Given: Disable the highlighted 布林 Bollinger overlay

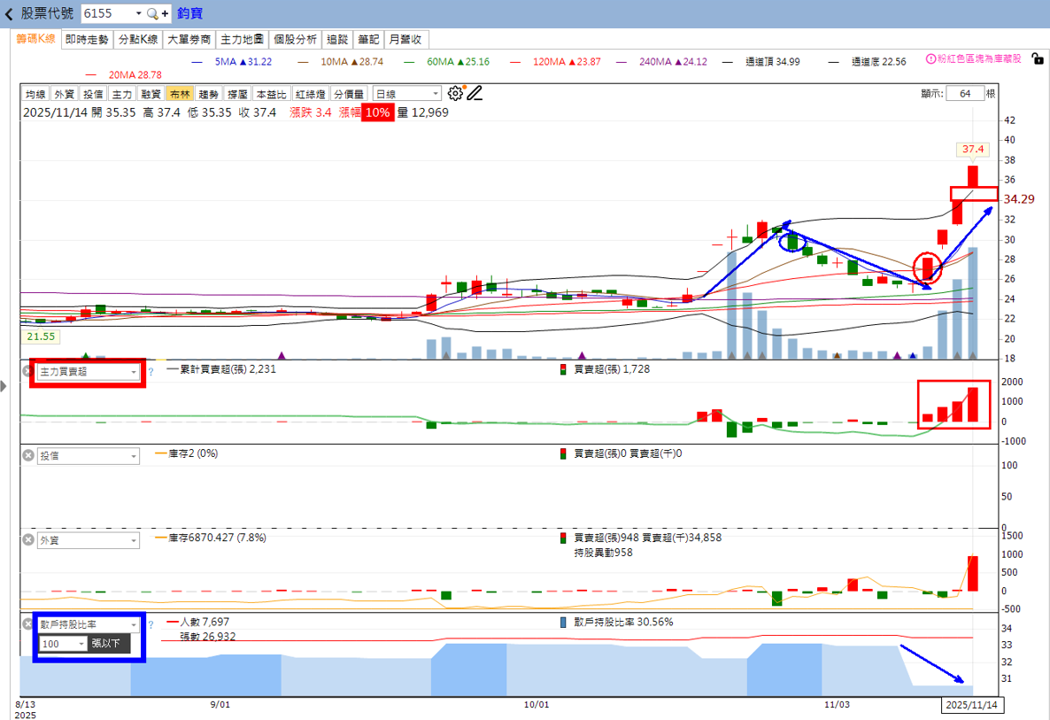Looking at the screenshot, I should pyautogui.click(x=179, y=94).
